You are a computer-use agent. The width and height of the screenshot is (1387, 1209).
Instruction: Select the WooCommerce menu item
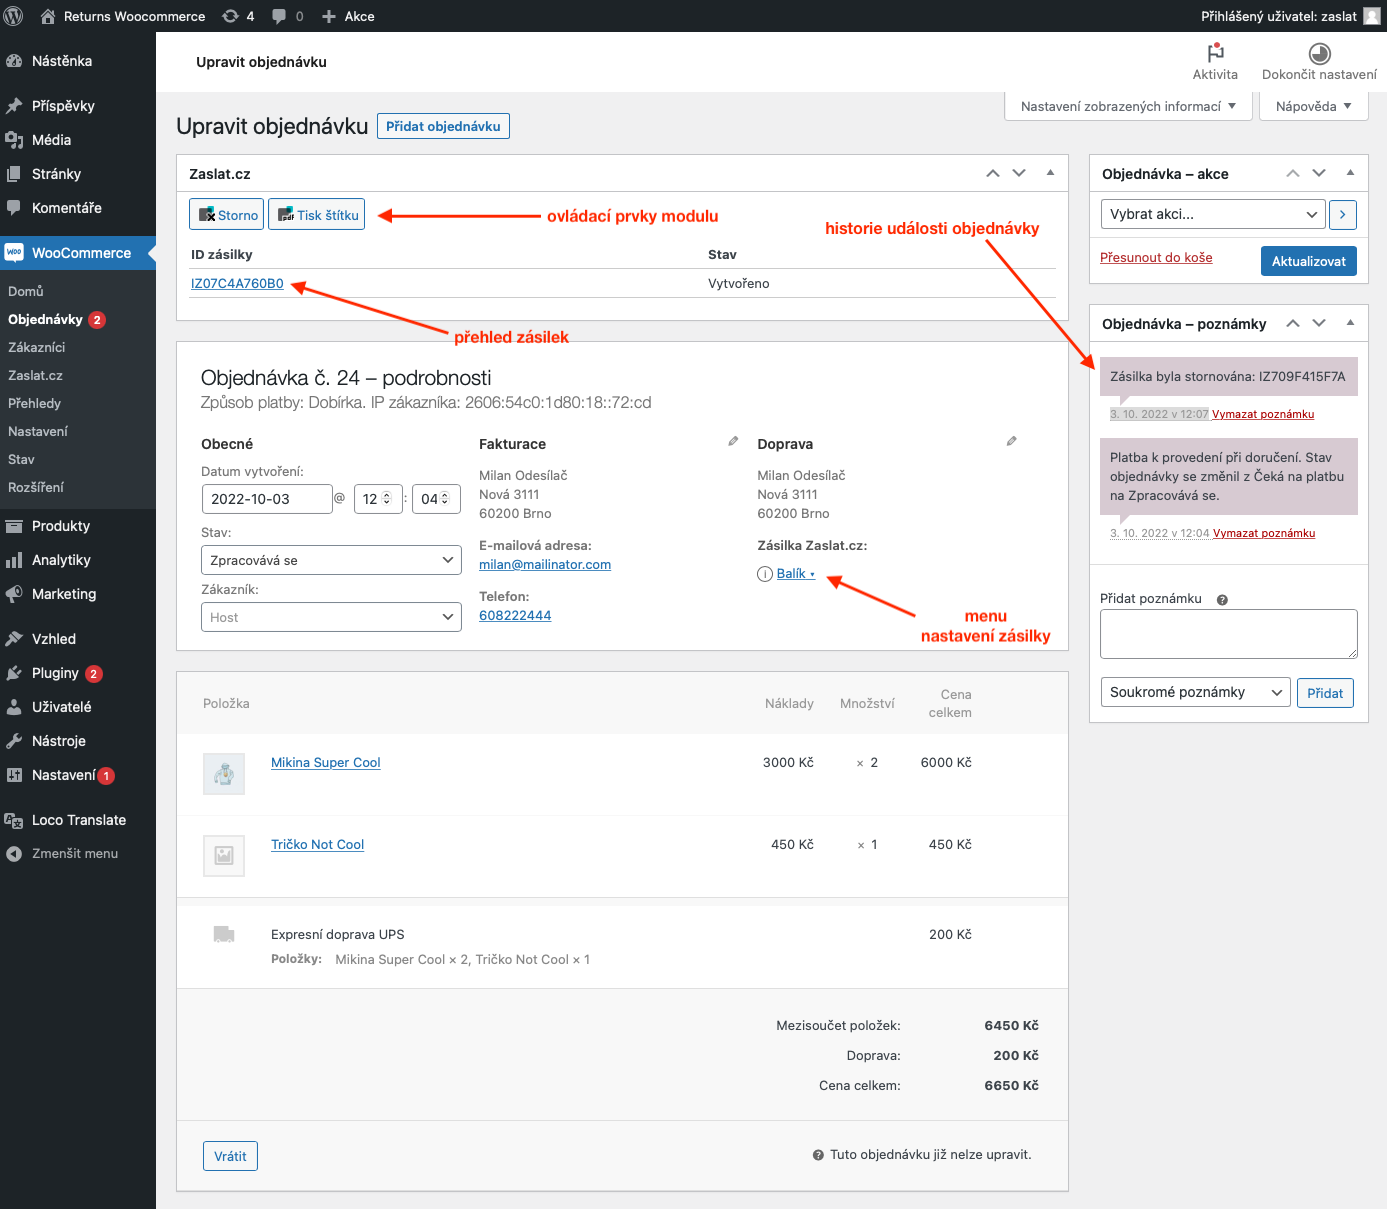[x=78, y=253]
